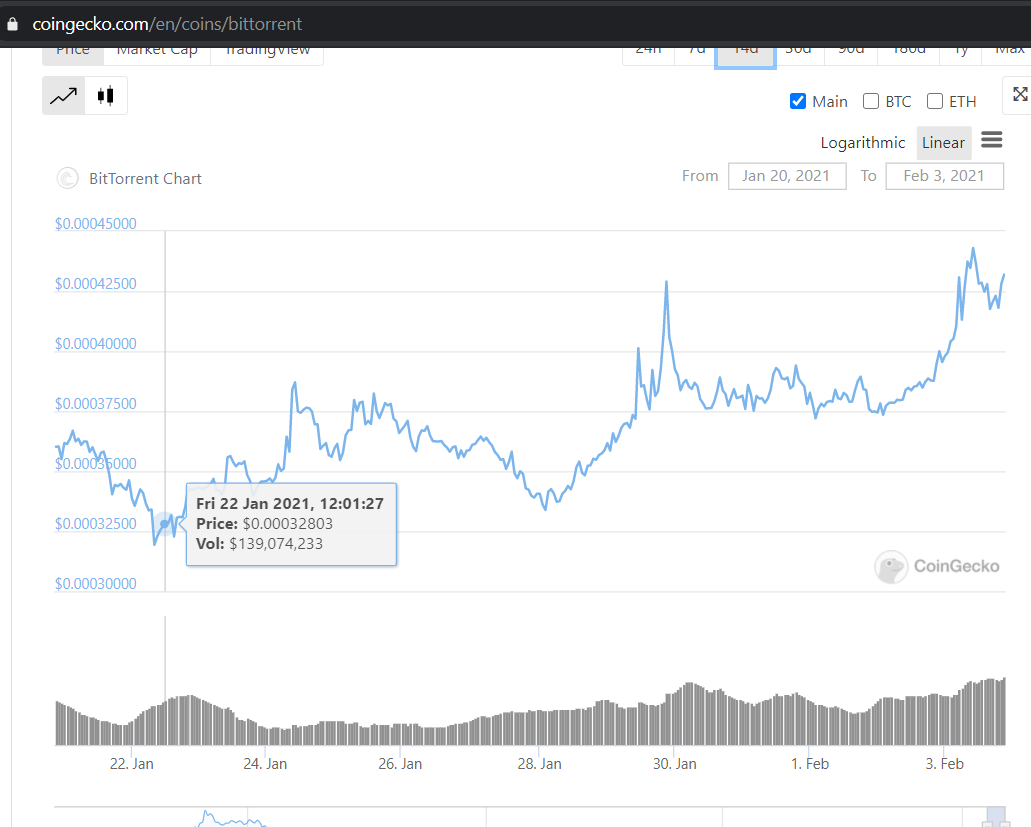This screenshot has width=1031, height=827.
Task: Click the $0.00030000 axis label
Action: coord(96,584)
